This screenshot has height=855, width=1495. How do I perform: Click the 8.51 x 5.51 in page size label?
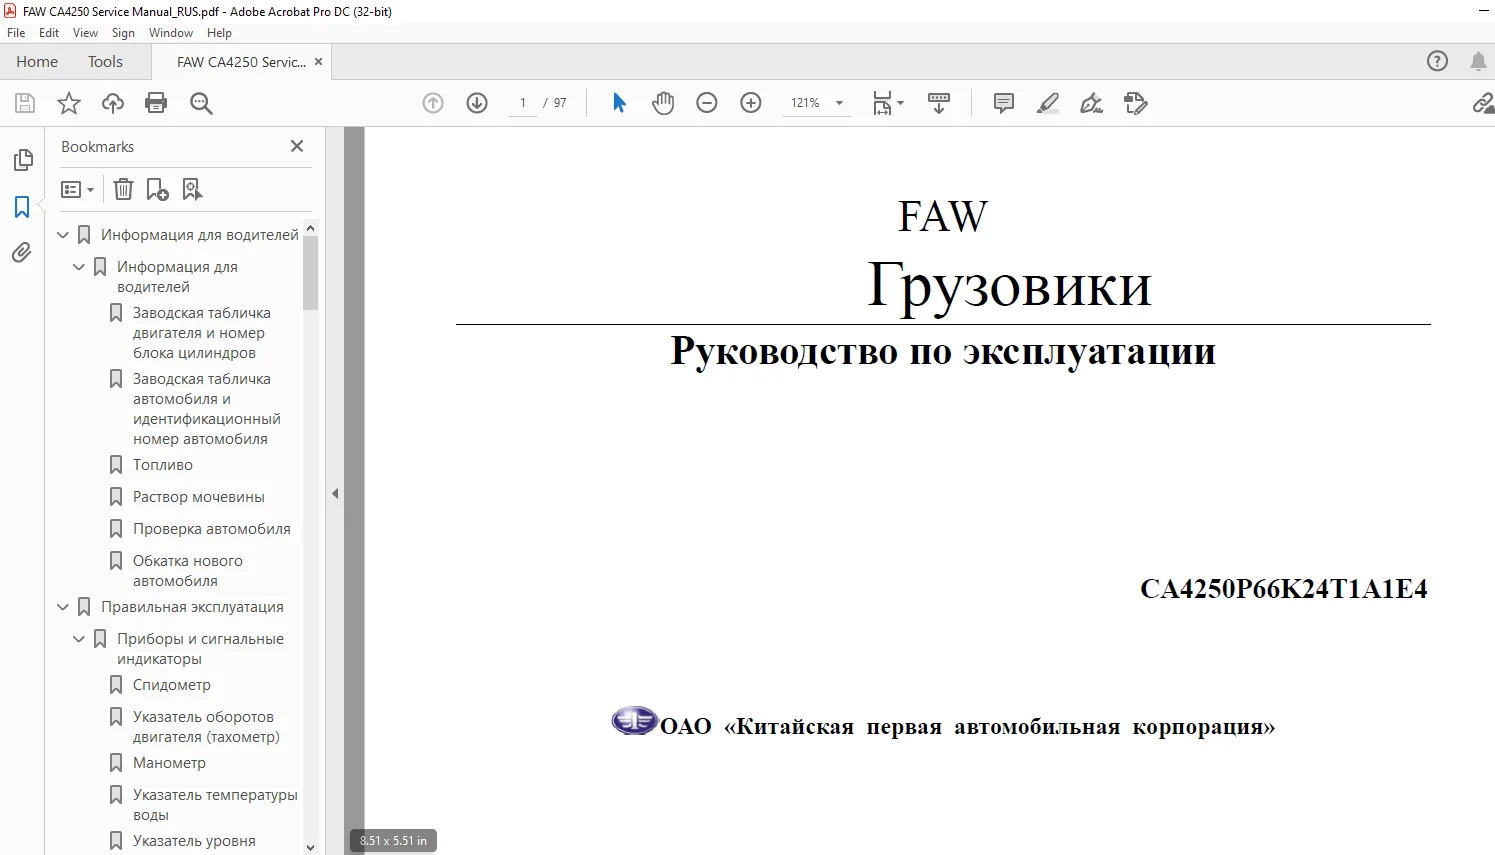393,841
